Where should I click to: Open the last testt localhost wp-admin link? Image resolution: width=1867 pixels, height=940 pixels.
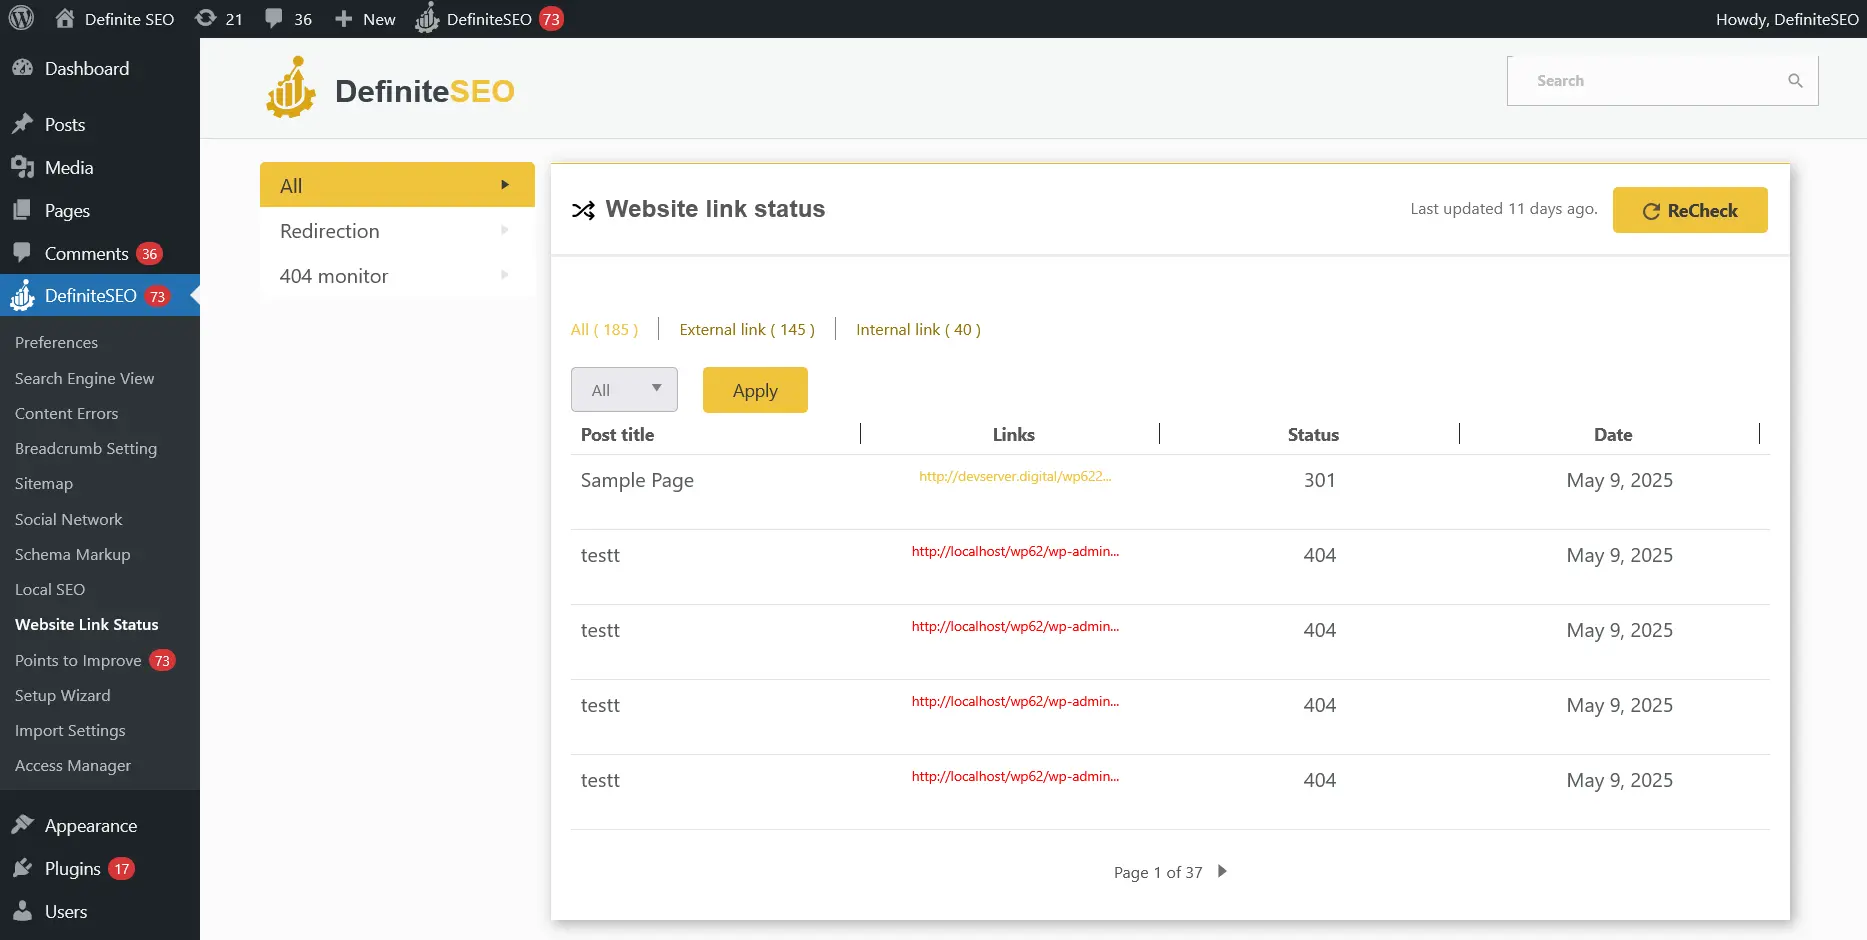click(1015, 776)
